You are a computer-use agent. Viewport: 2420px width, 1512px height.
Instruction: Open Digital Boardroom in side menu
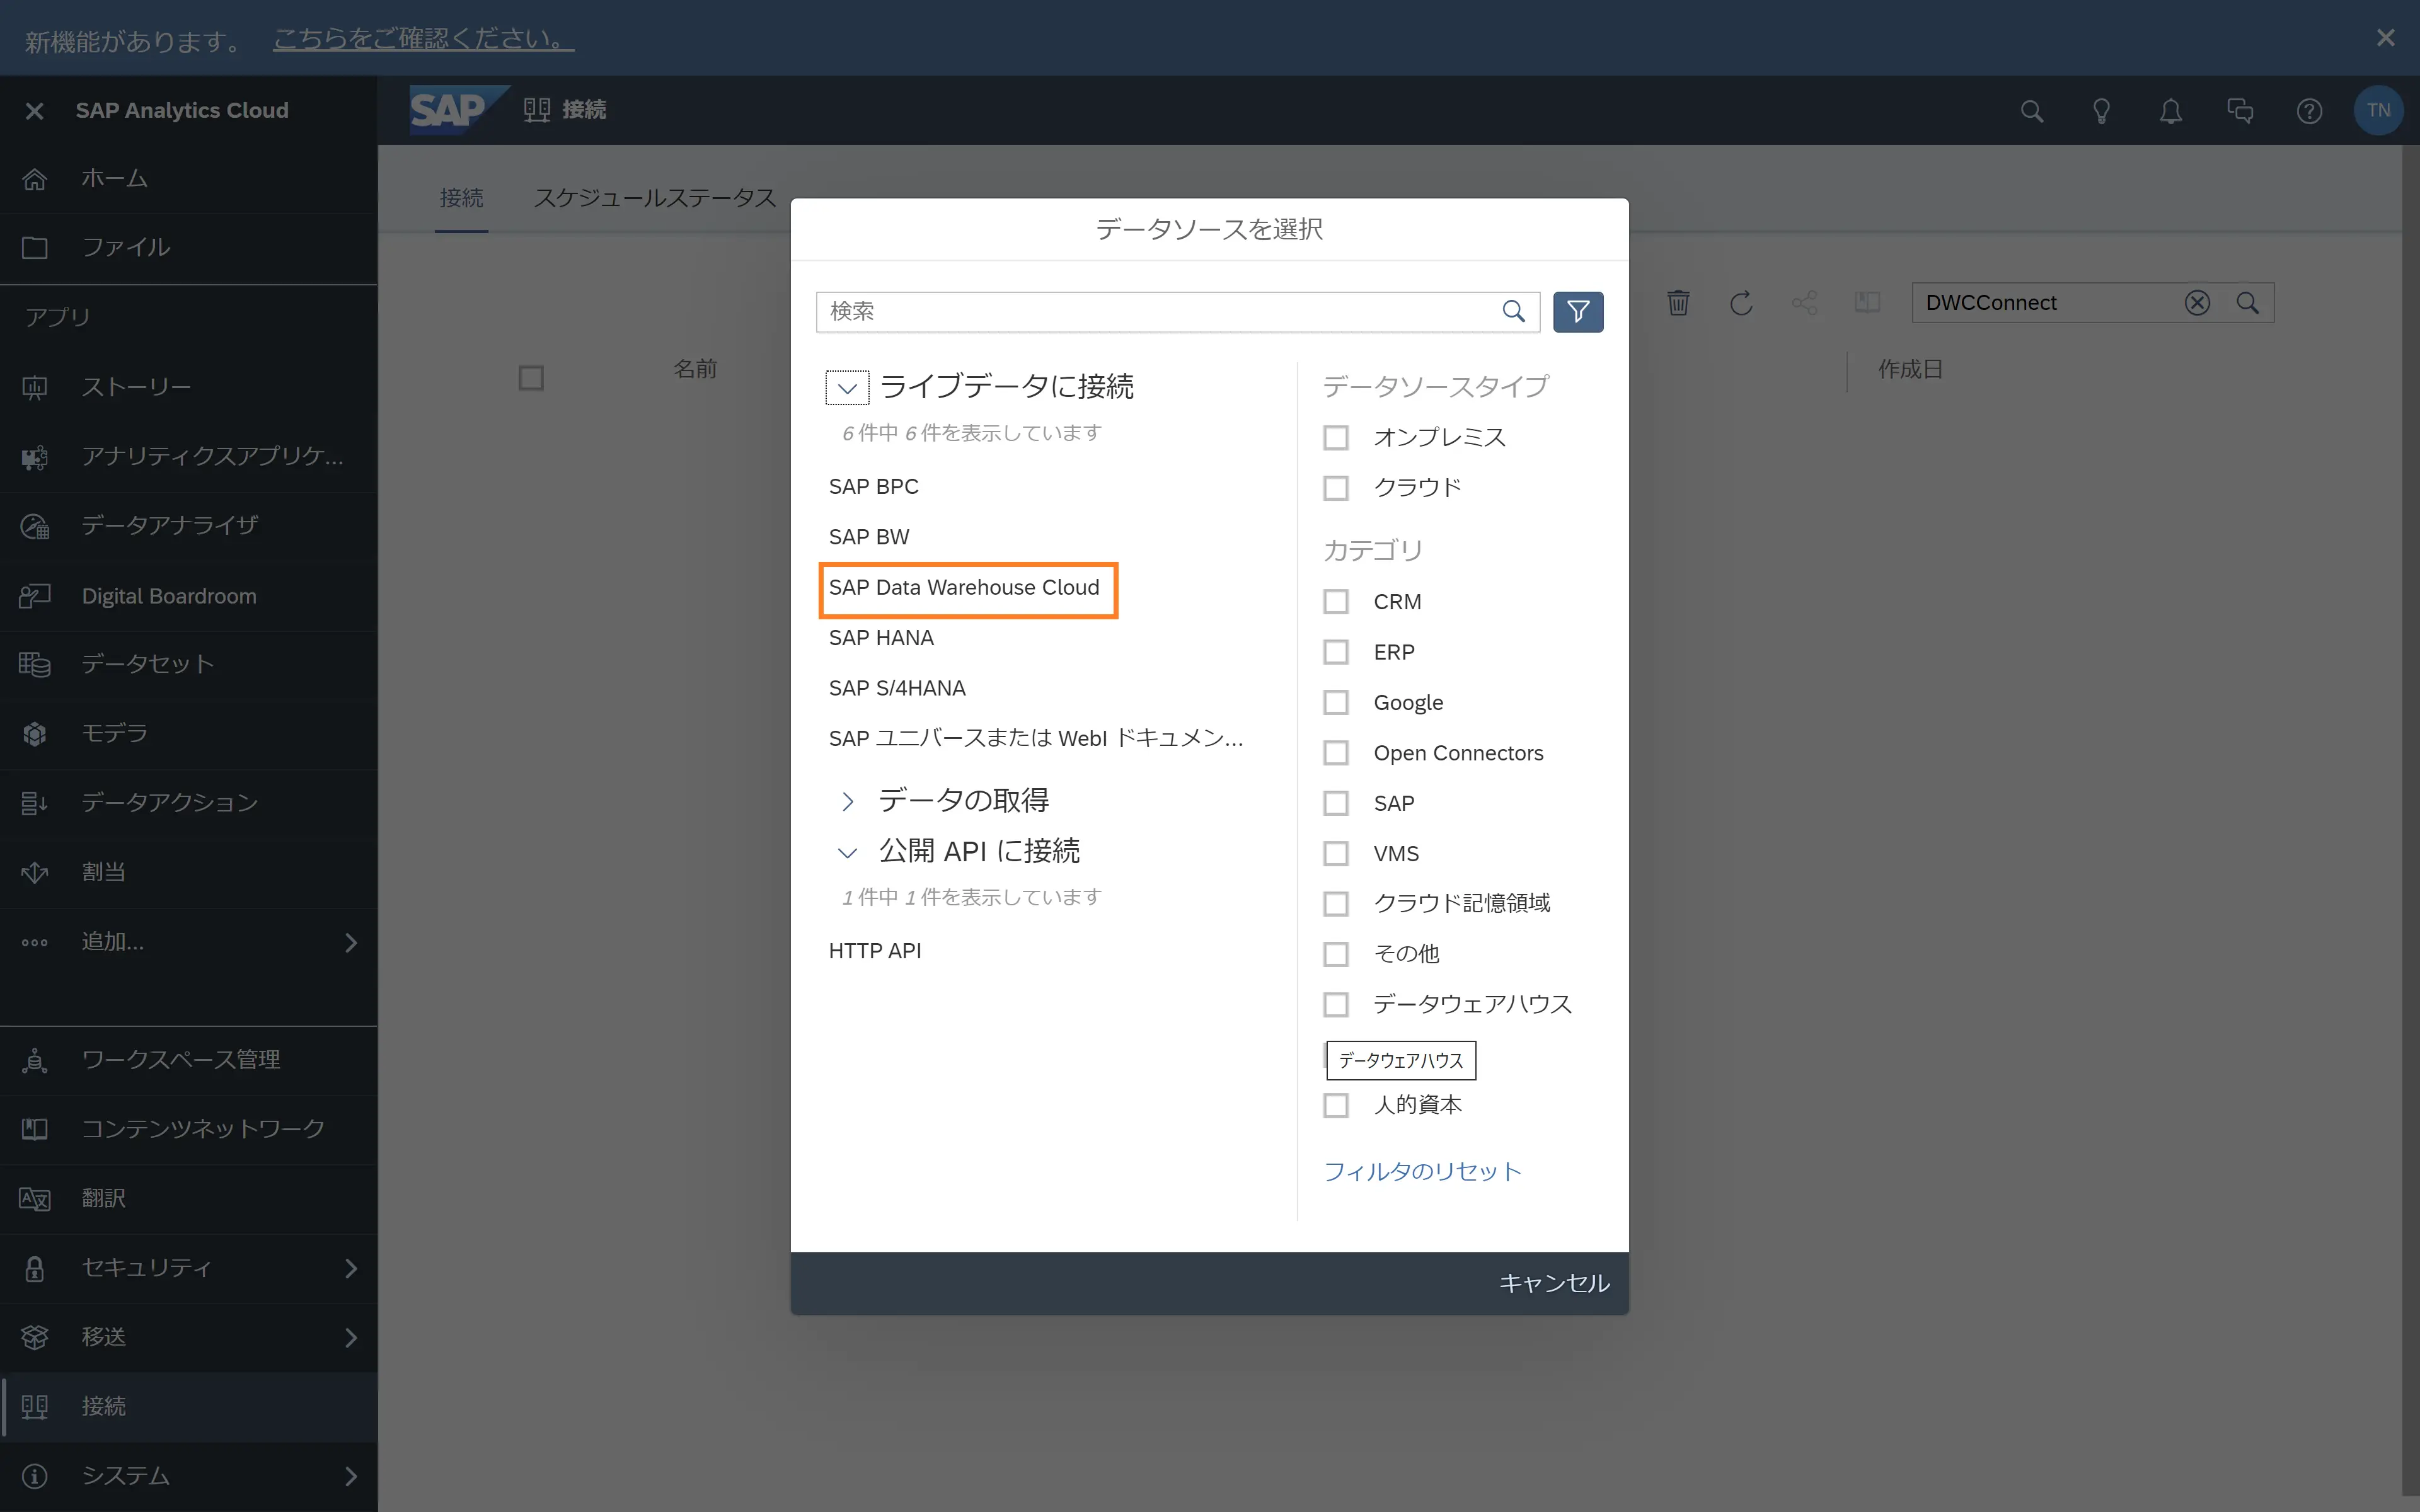click(x=189, y=596)
